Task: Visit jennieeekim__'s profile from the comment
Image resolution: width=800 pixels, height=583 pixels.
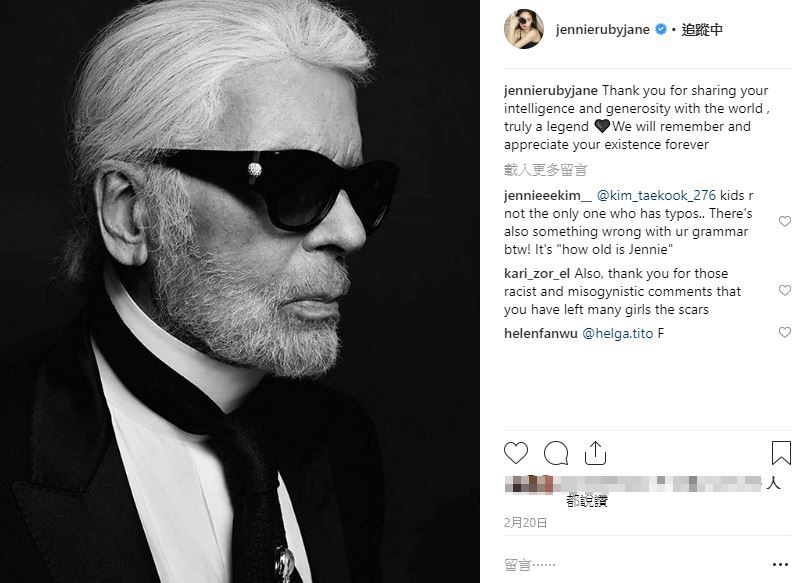Action: [548, 197]
